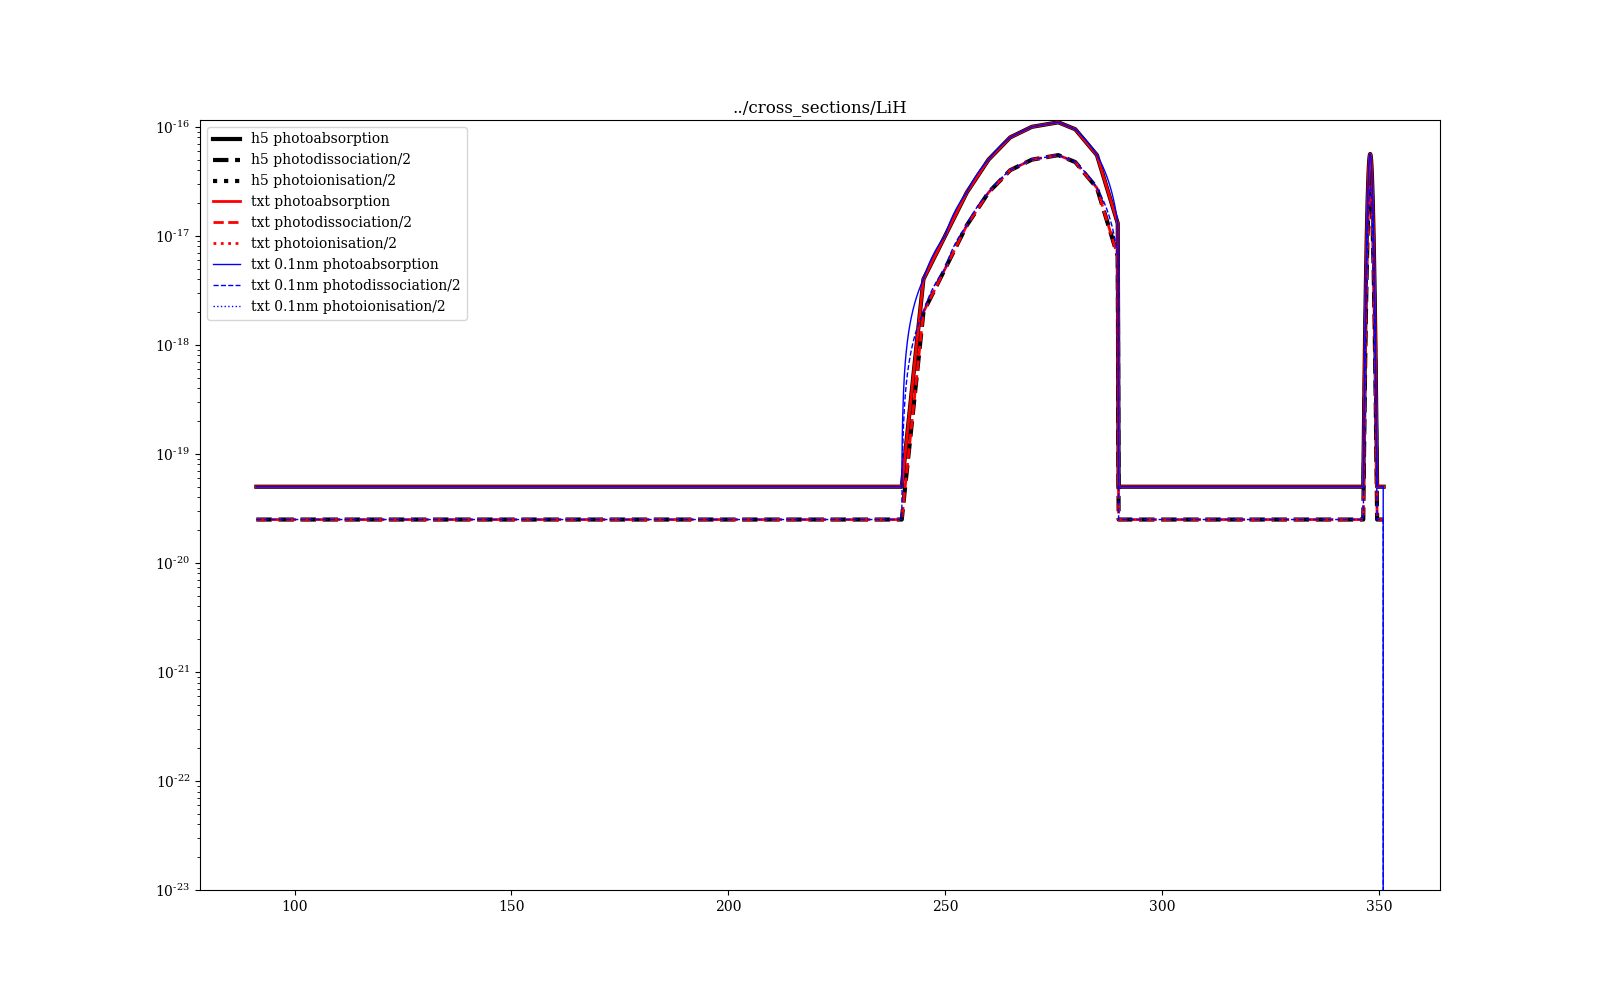Click x-axis tick label 300
Viewport: 1600px width, 1000px height.
1162,906
